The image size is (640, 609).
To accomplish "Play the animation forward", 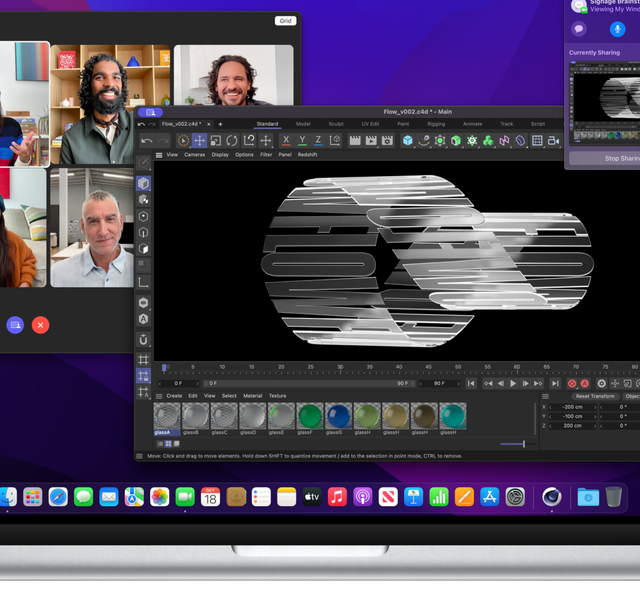I will 513,383.
